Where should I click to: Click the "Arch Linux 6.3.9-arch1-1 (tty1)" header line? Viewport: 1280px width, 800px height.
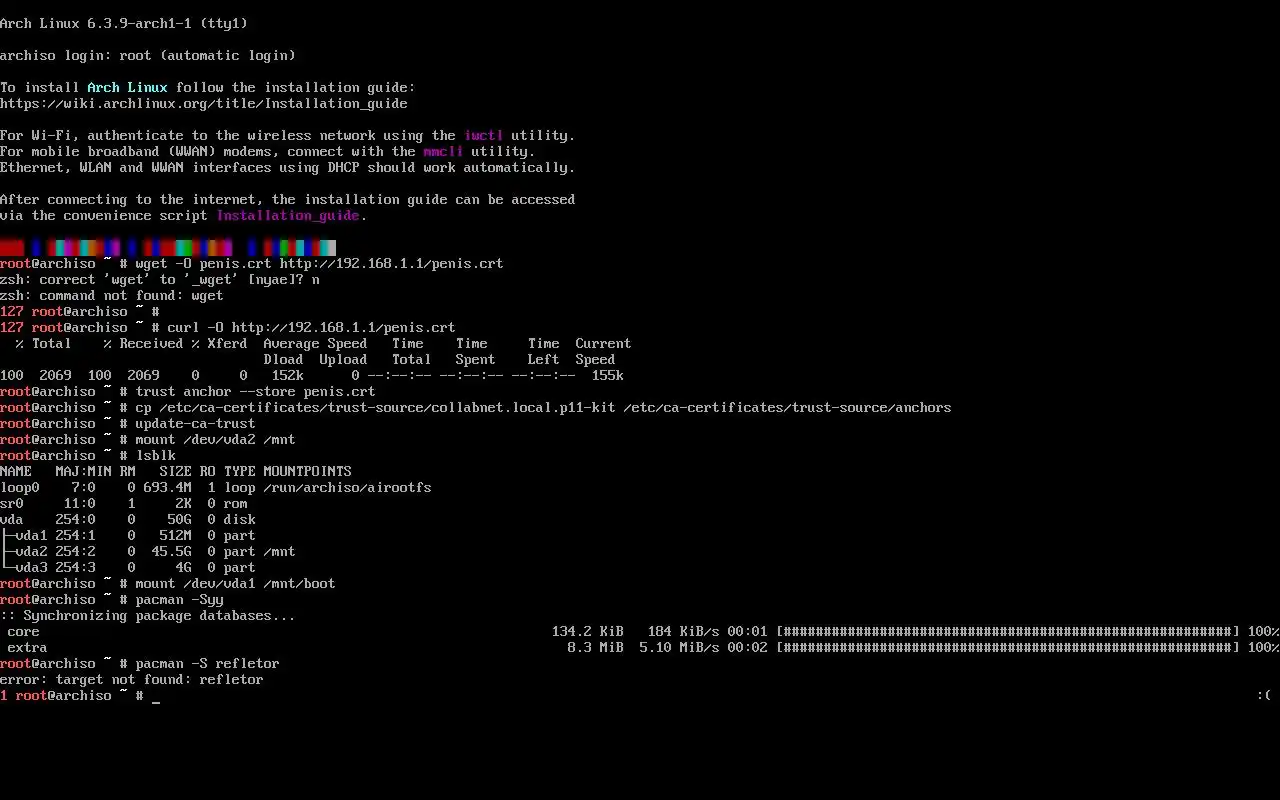click(124, 23)
